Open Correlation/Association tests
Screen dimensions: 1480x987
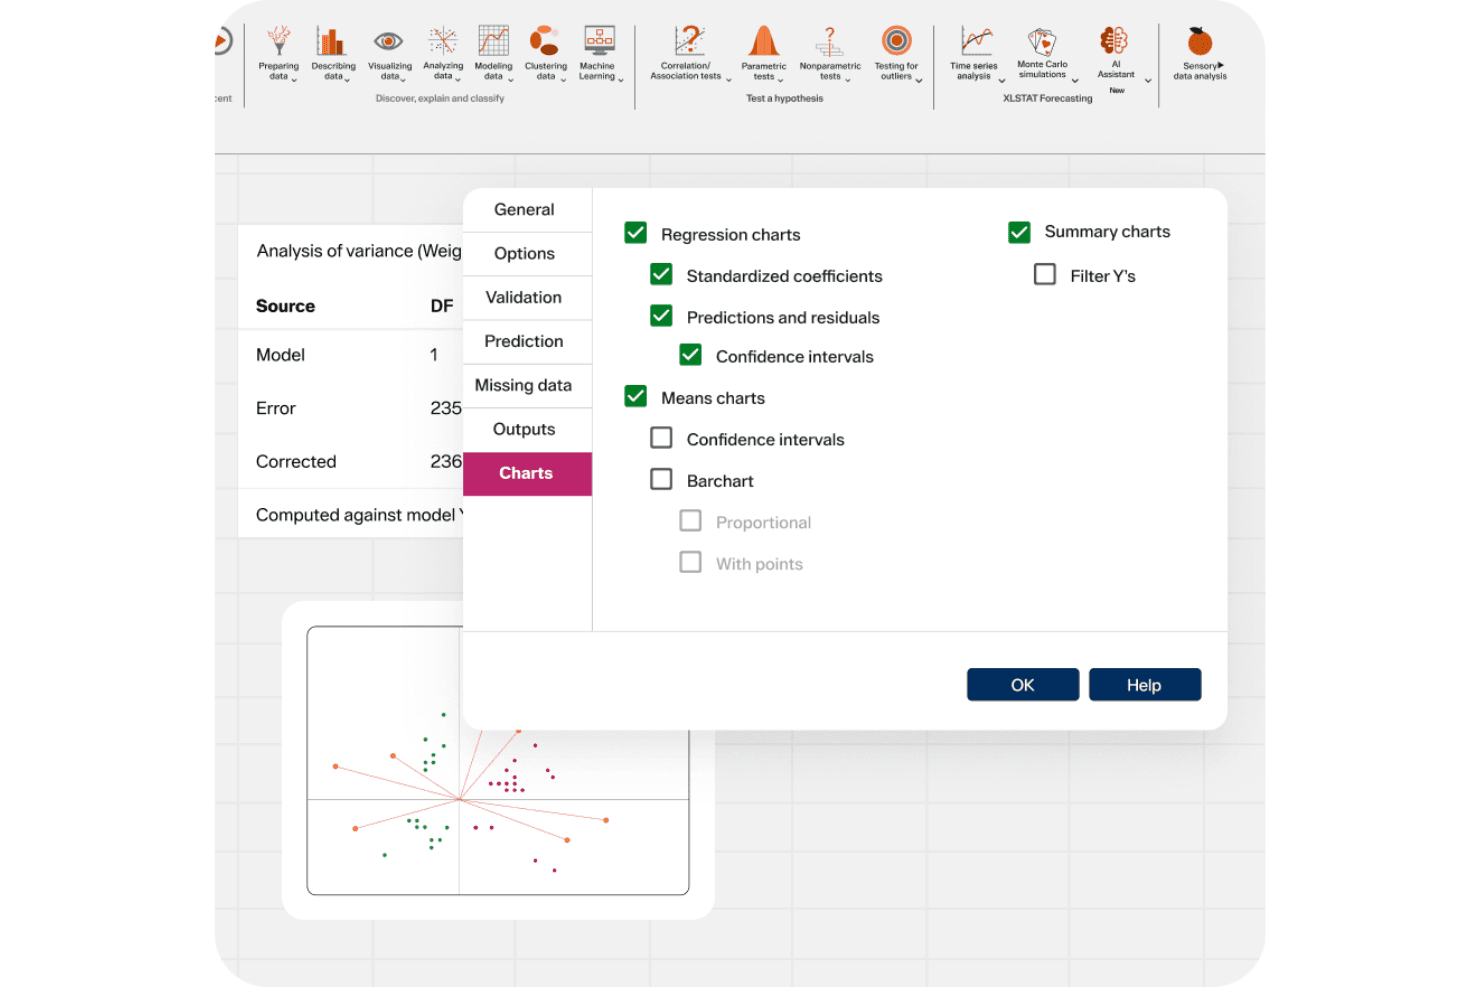coord(688,53)
